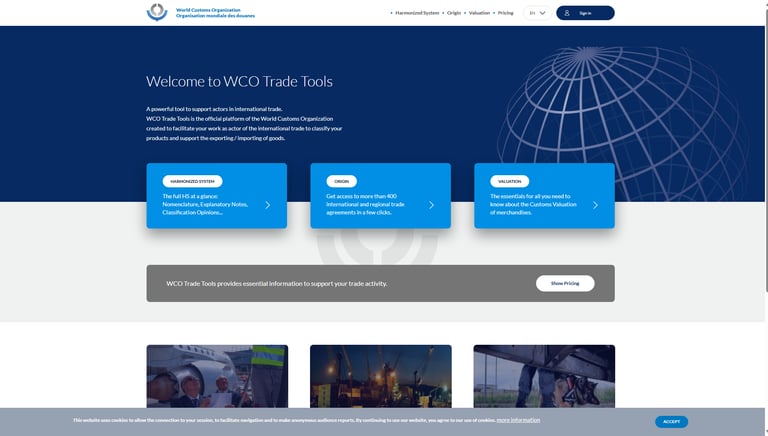Click text 'The essentials for all you need'
The width and height of the screenshot is (768, 436).
[530, 196]
